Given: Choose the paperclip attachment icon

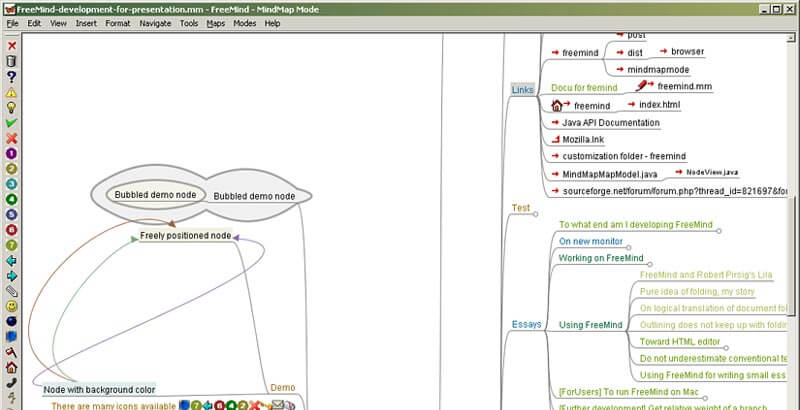Looking at the screenshot, I should point(11,291).
